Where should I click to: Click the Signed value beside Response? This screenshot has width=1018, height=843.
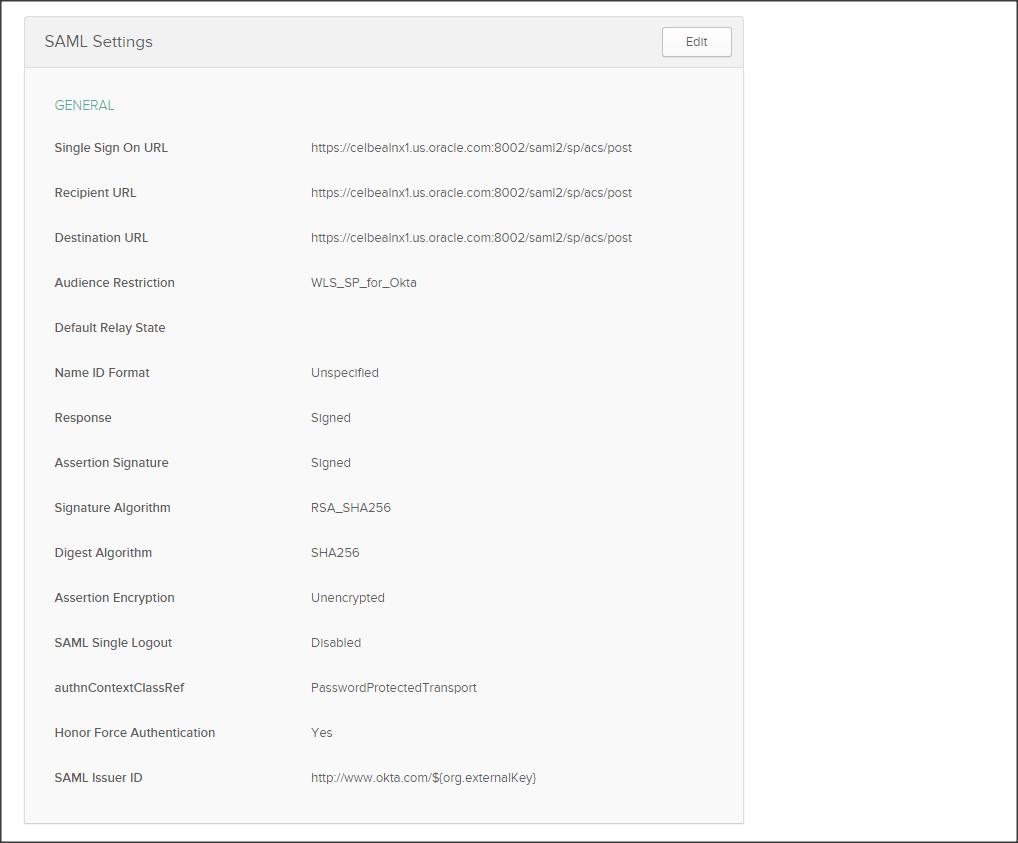(x=330, y=418)
